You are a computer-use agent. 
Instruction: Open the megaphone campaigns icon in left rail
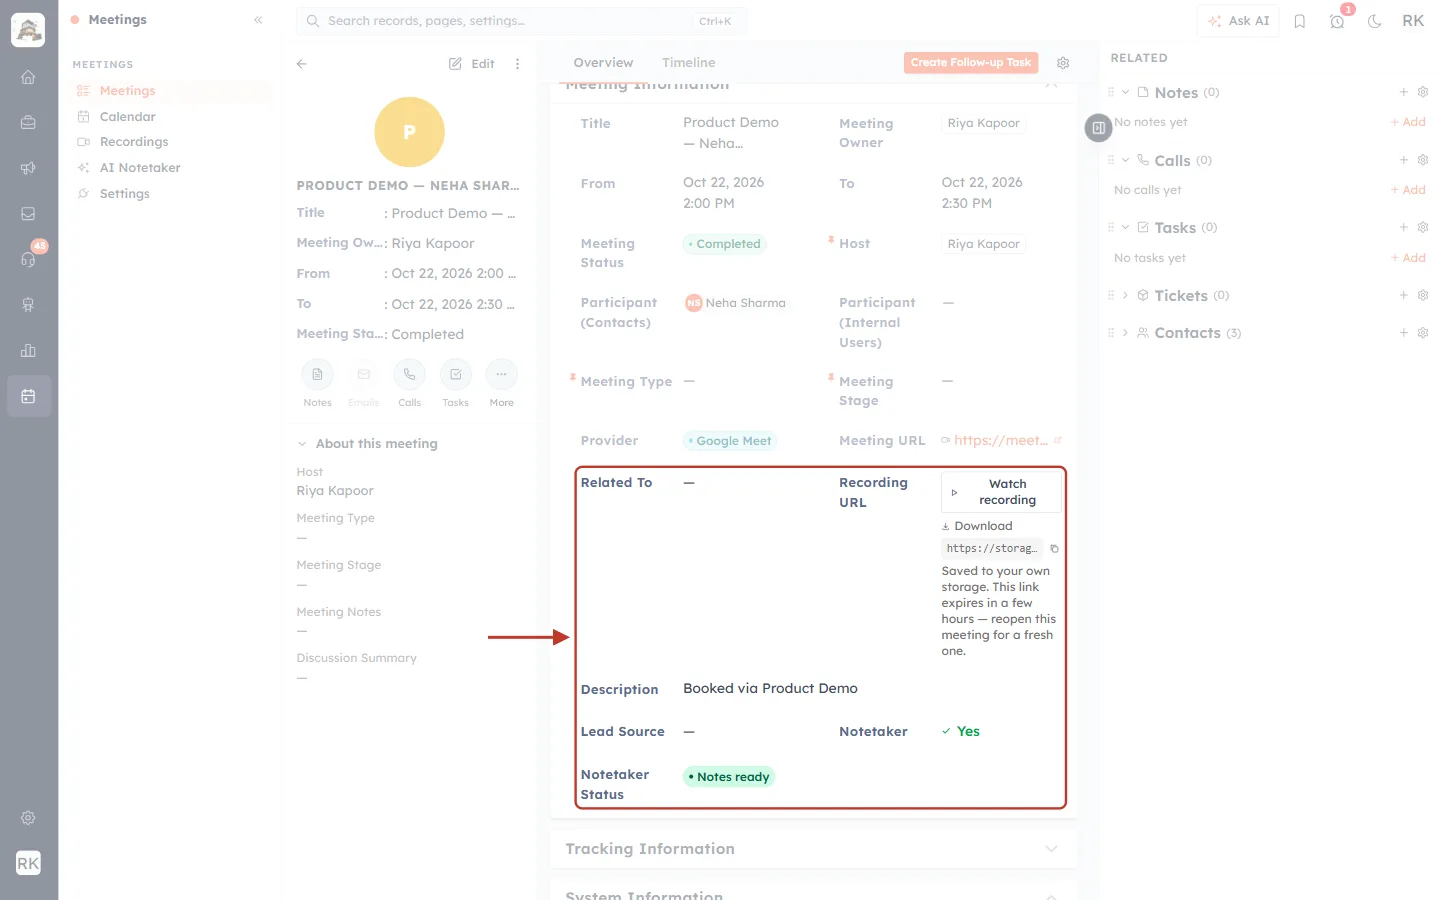click(x=28, y=168)
